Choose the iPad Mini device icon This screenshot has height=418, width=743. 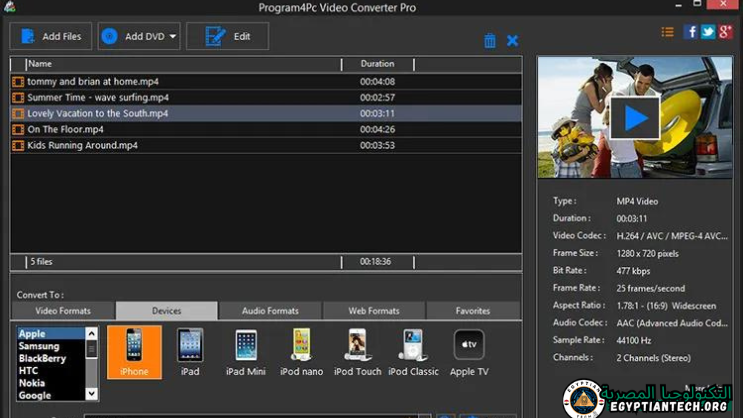pyautogui.click(x=246, y=351)
